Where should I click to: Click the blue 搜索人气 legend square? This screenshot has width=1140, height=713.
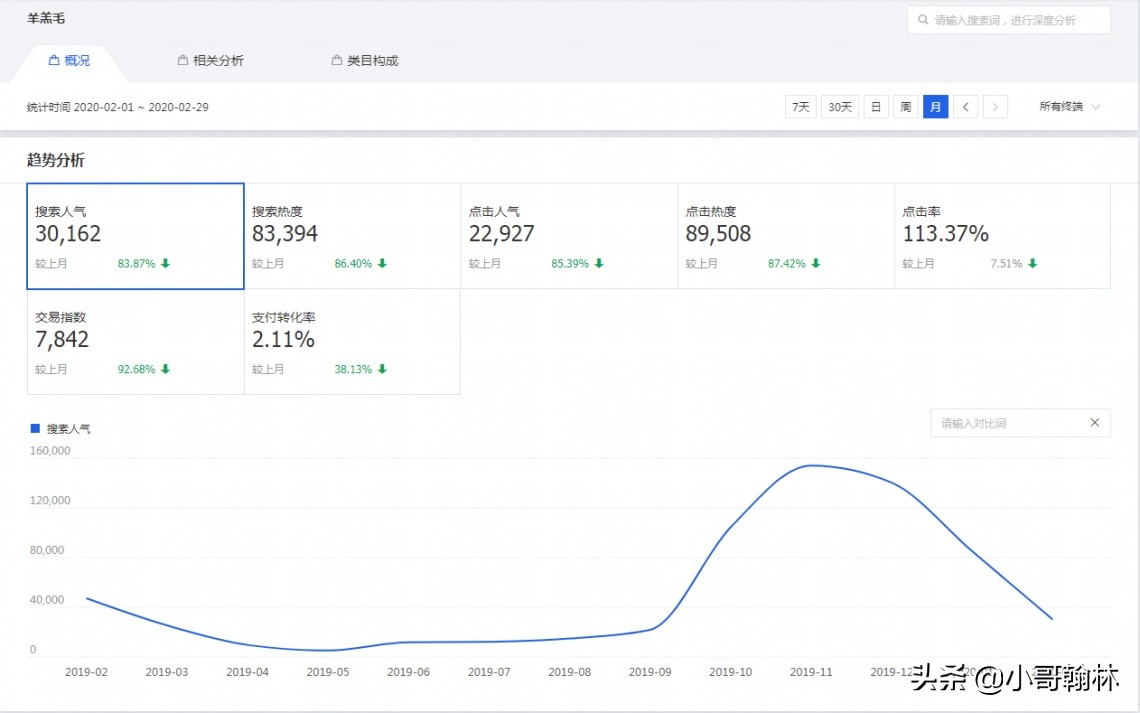coord(36,428)
